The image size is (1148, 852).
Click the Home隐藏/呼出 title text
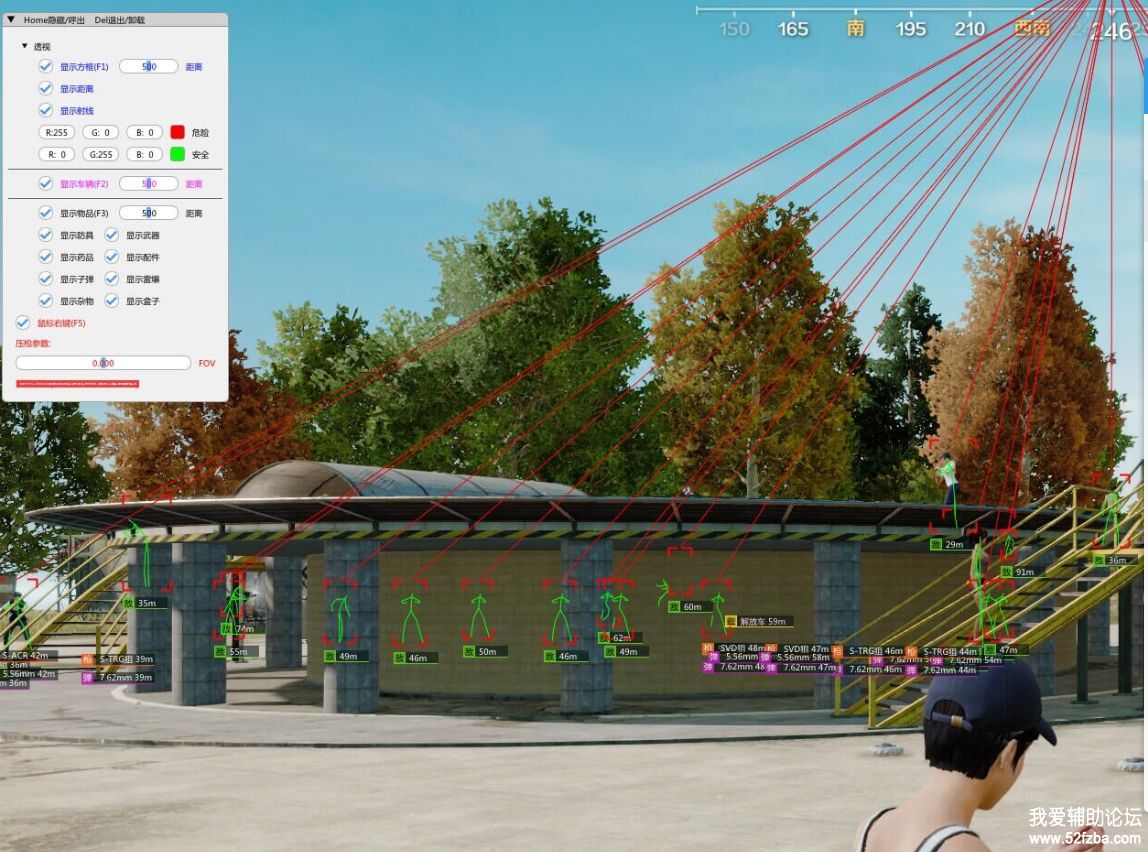(x=54, y=20)
